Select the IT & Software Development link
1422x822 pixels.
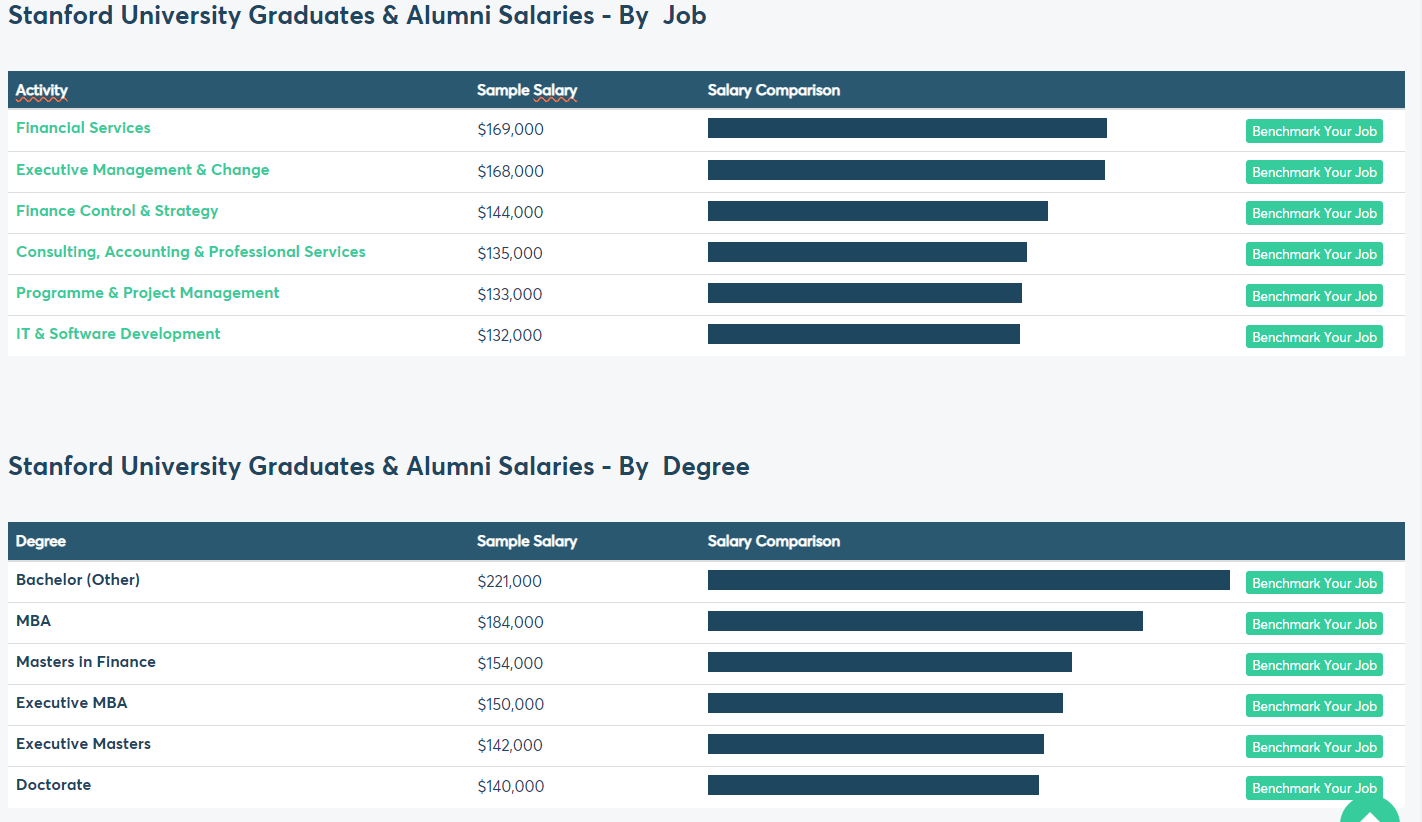coord(118,334)
